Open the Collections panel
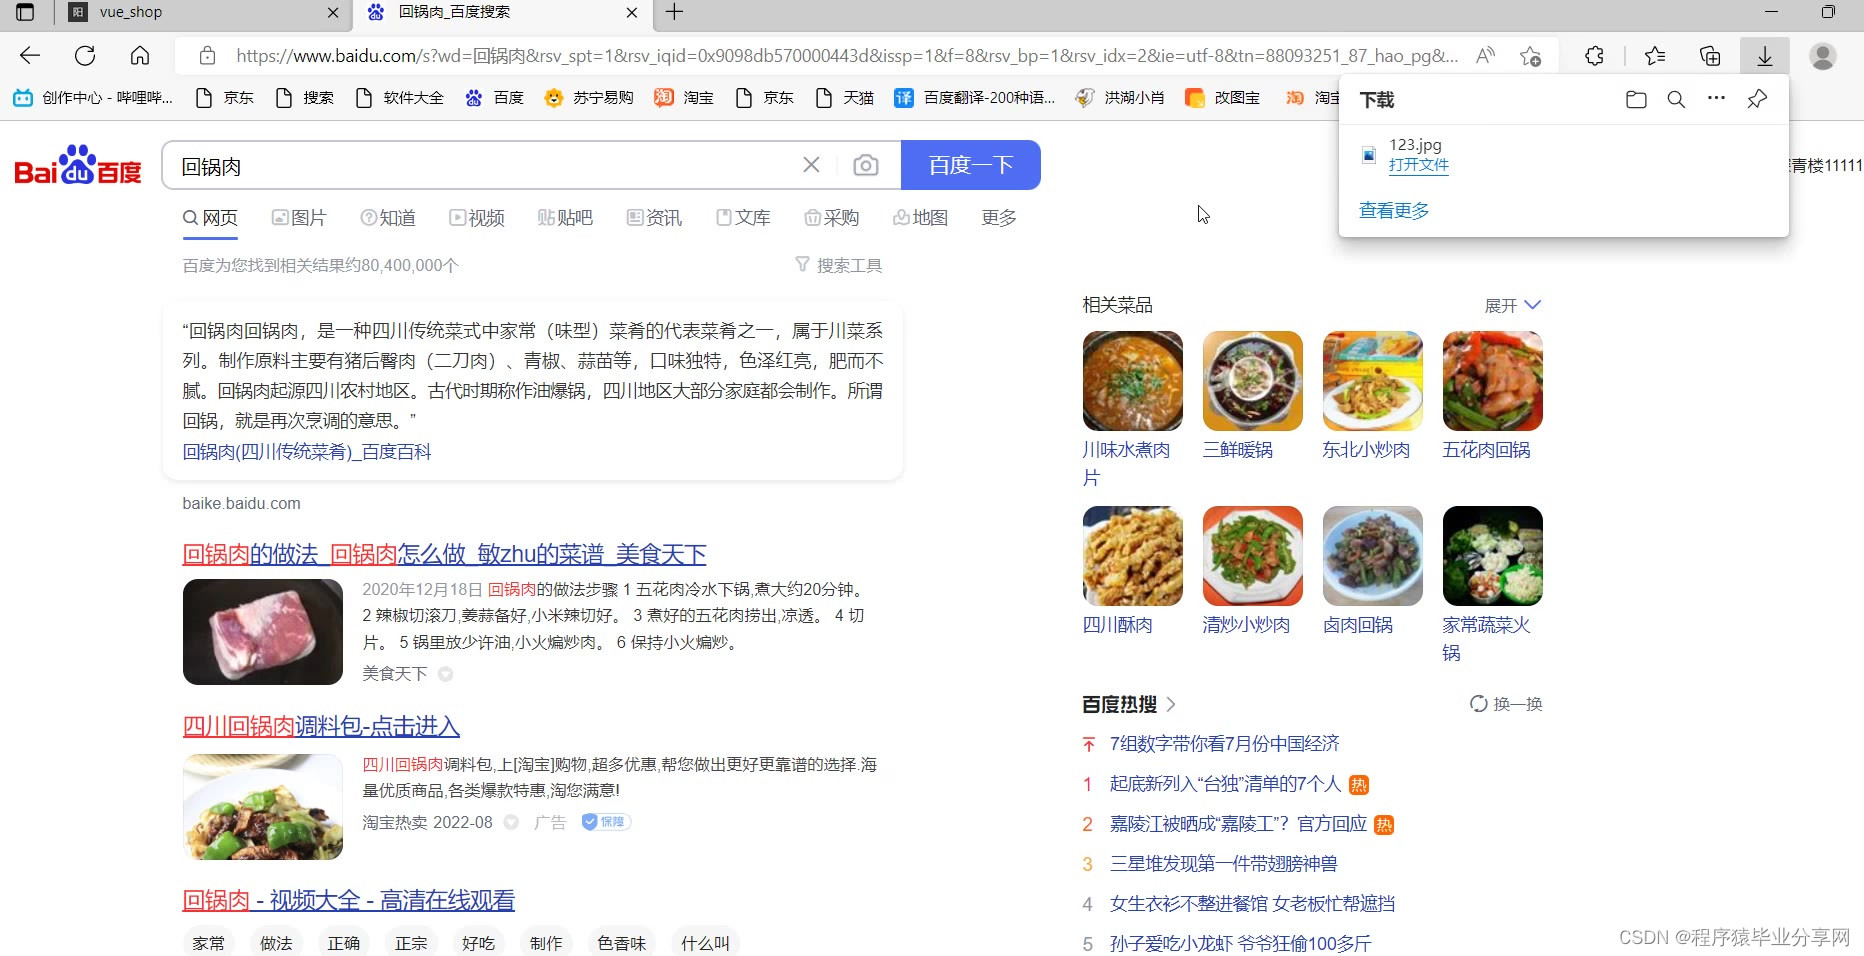 (x=1710, y=56)
